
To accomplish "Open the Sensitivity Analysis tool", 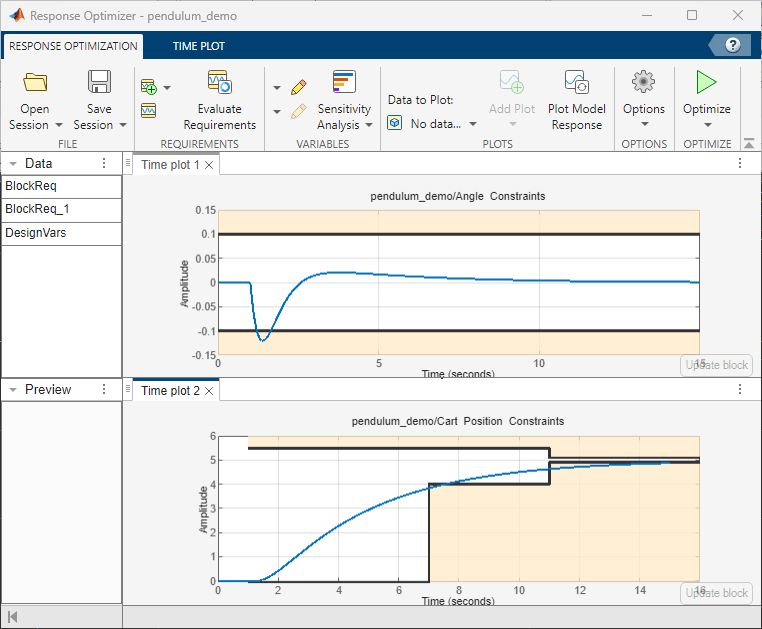I will 344,83.
